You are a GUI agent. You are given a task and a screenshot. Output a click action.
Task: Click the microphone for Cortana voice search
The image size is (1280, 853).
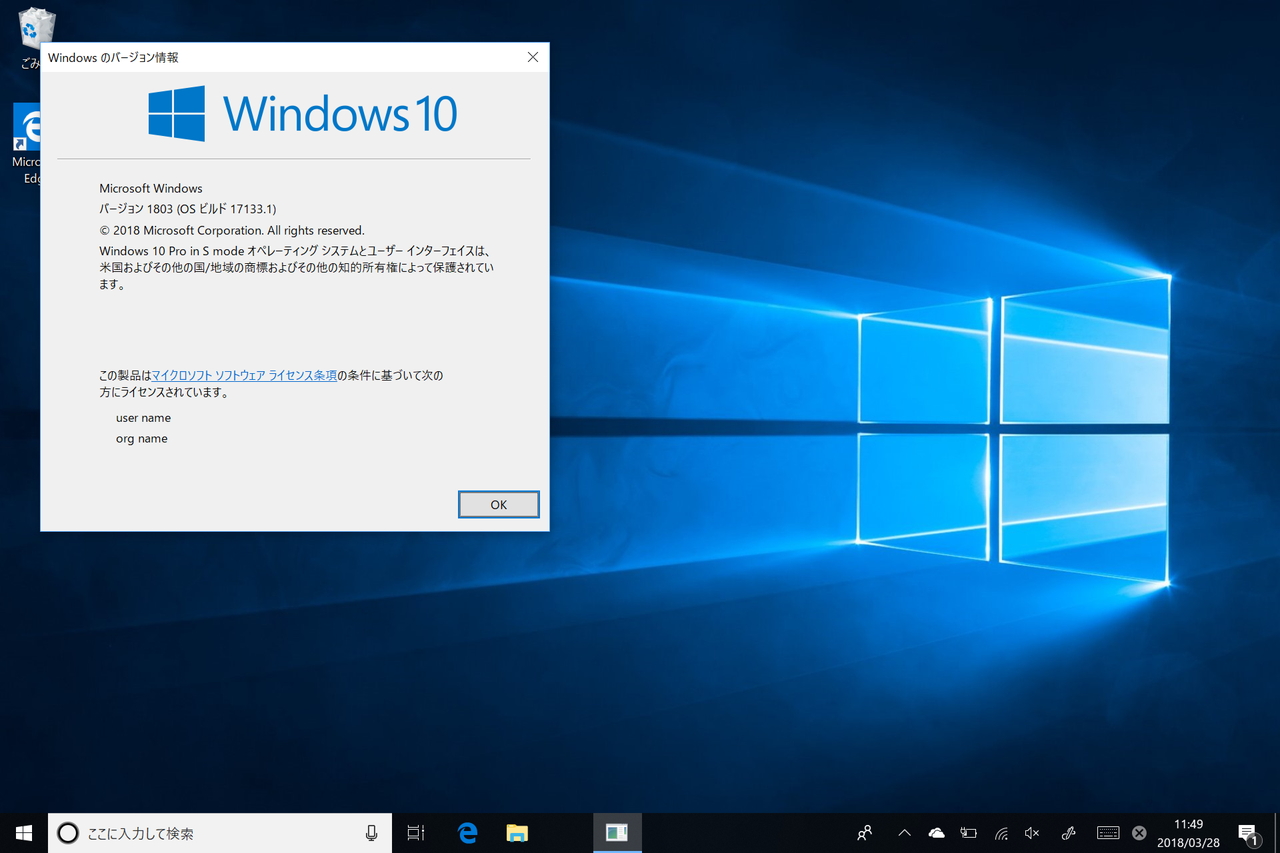point(370,832)
